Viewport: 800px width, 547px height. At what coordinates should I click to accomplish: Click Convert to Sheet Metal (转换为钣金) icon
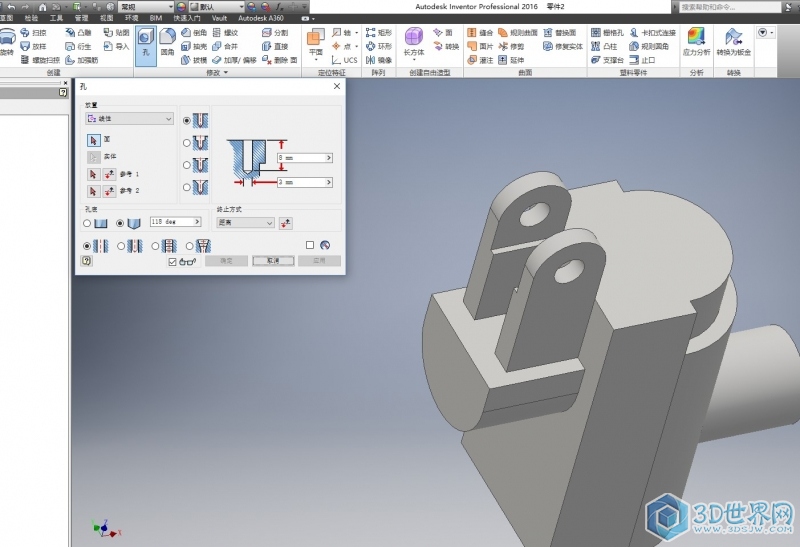click(734, 42)
